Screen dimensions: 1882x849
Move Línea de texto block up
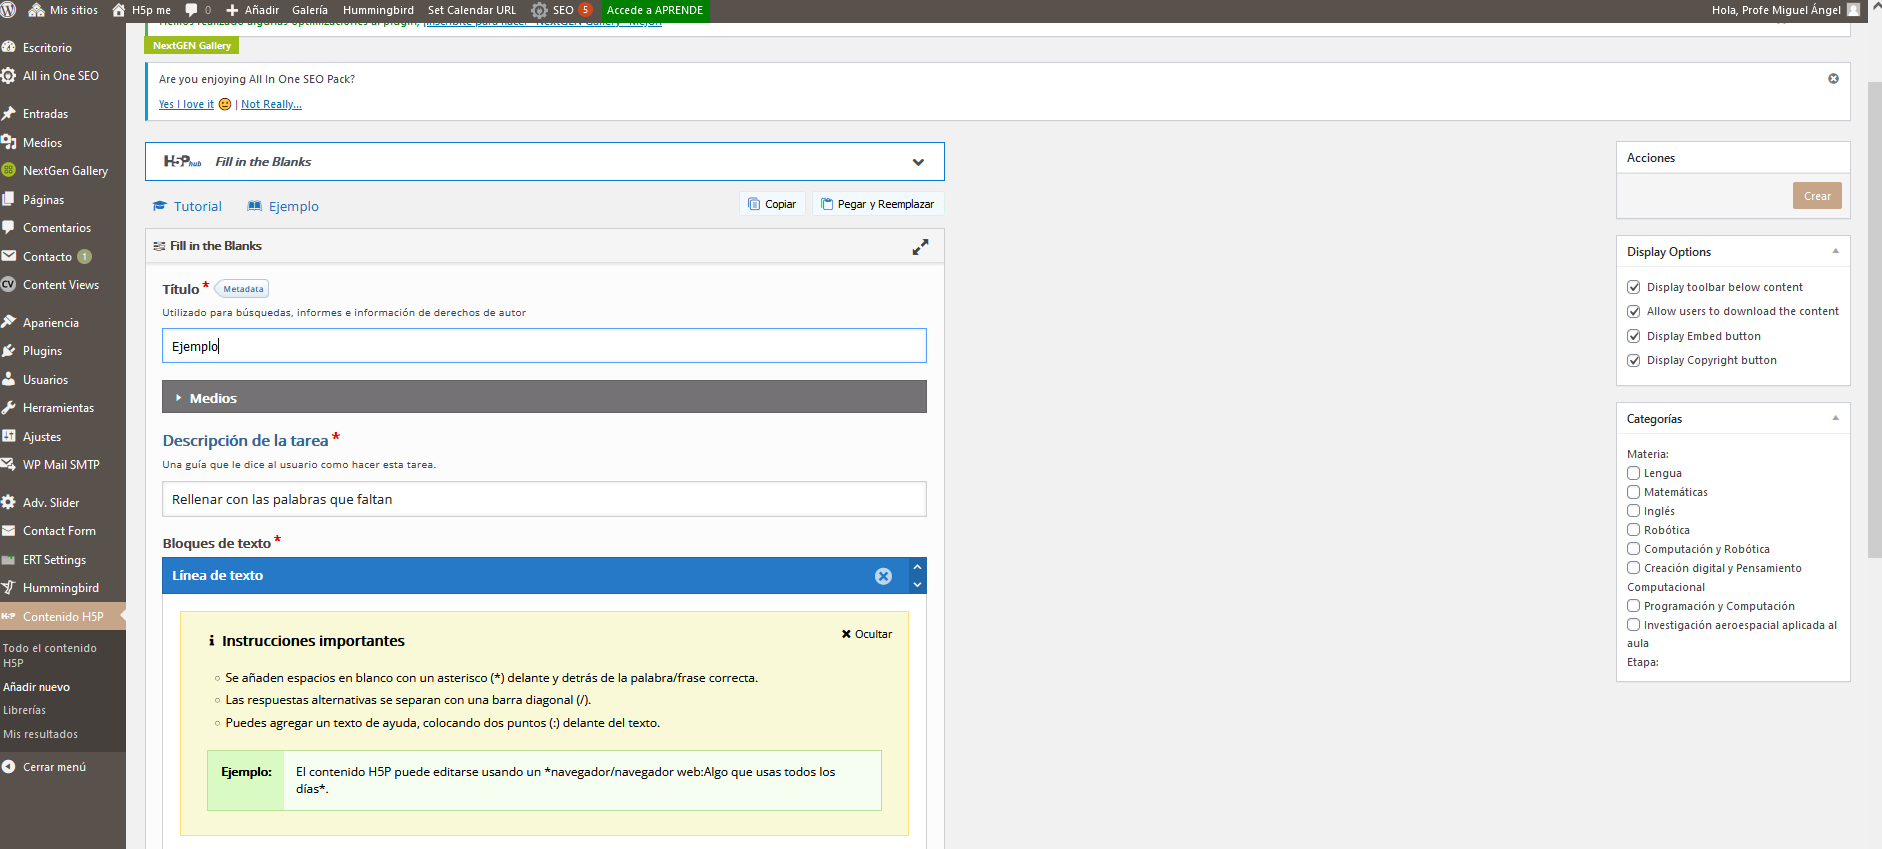(917, 567)
